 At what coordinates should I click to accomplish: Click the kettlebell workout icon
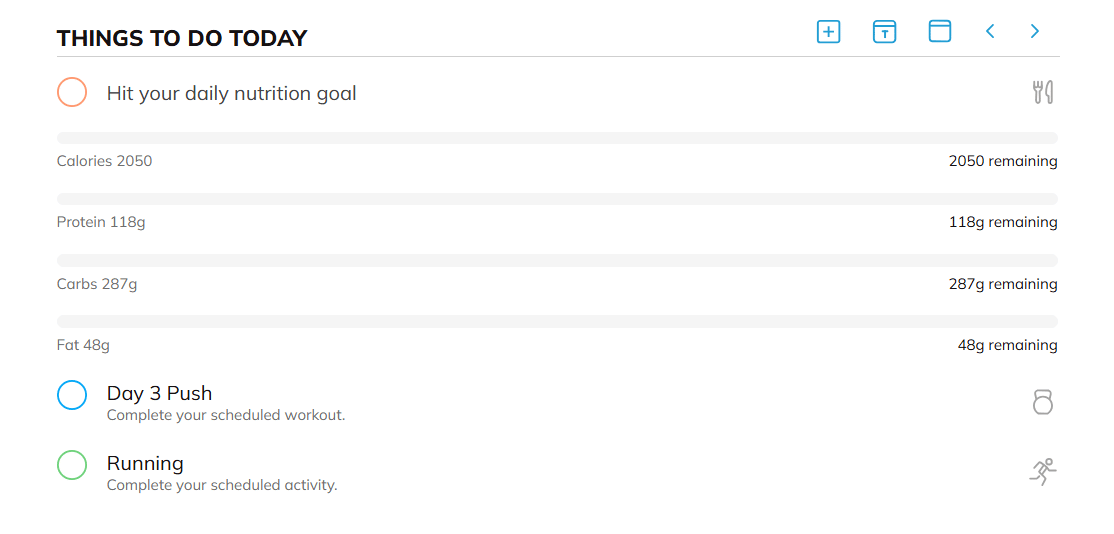coord(1043,402)
